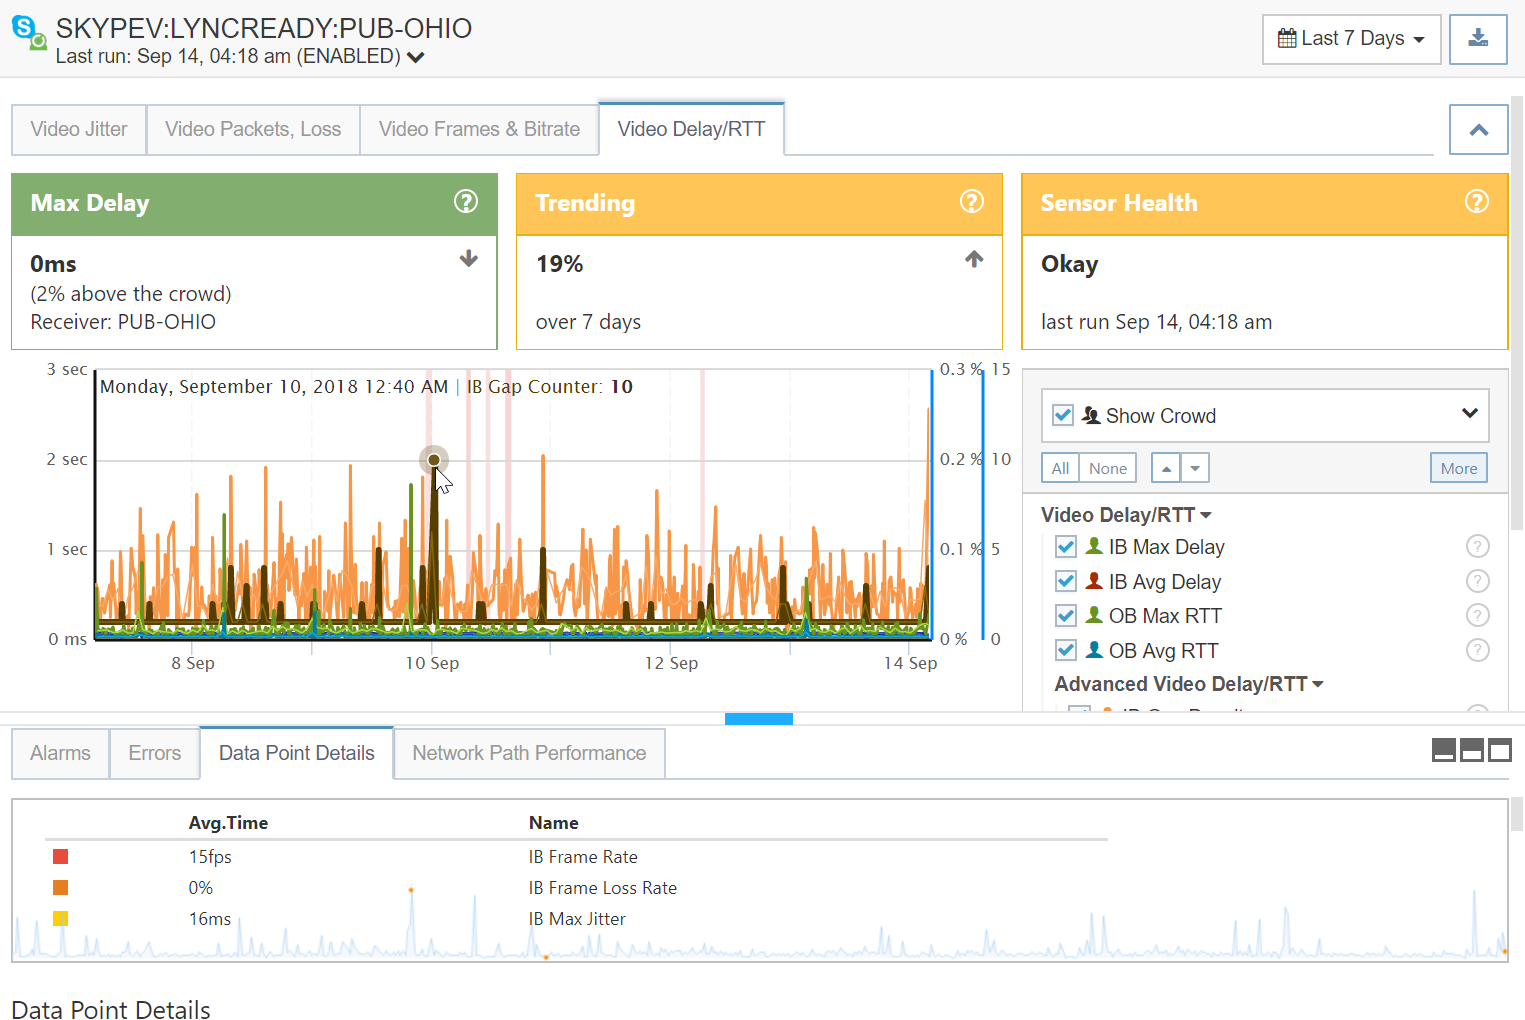Click help icon beside OB Avg RTT
Viewport: 1525px width, 1020px height.
pyautogui.click(x=1477, y=650)
